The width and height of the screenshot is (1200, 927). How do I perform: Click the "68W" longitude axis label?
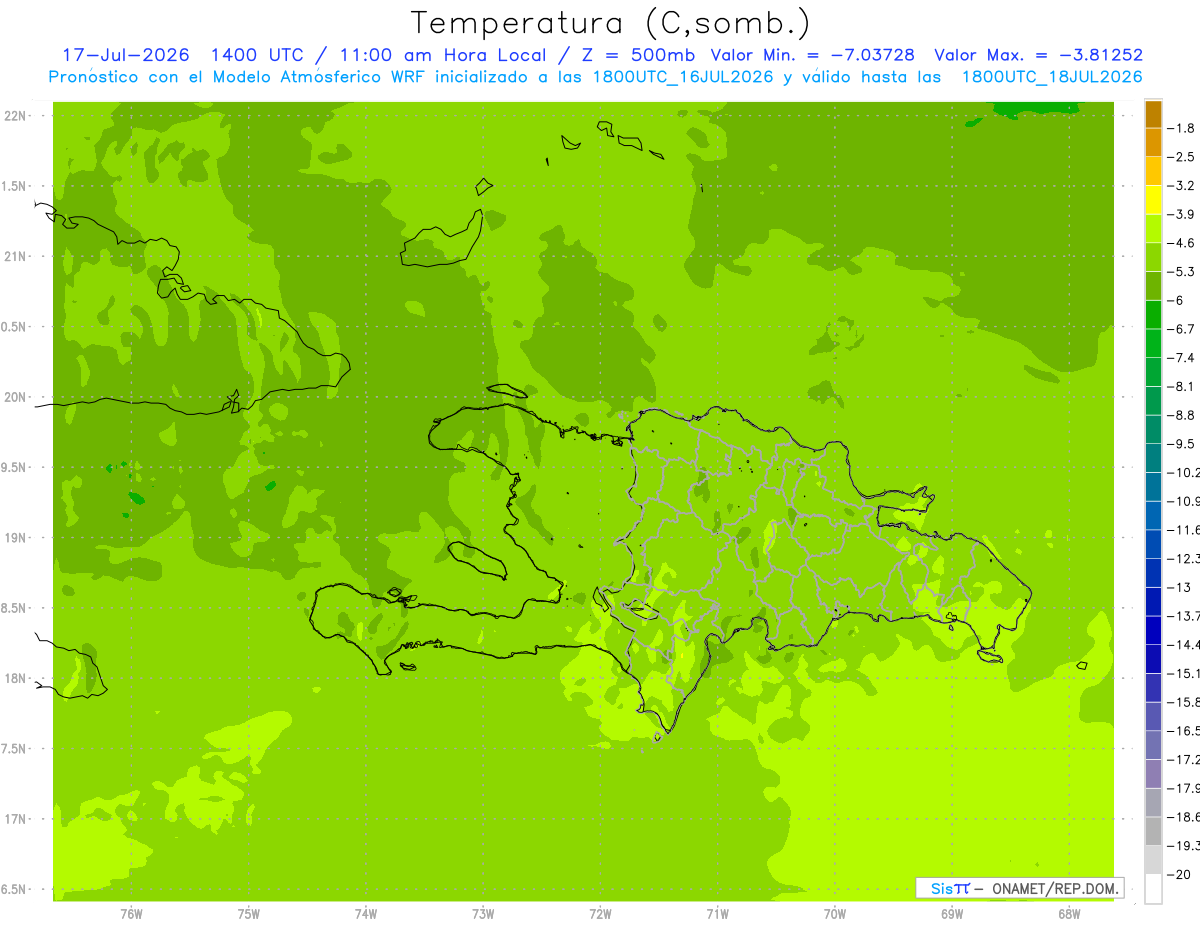(x=1069, y=914)
